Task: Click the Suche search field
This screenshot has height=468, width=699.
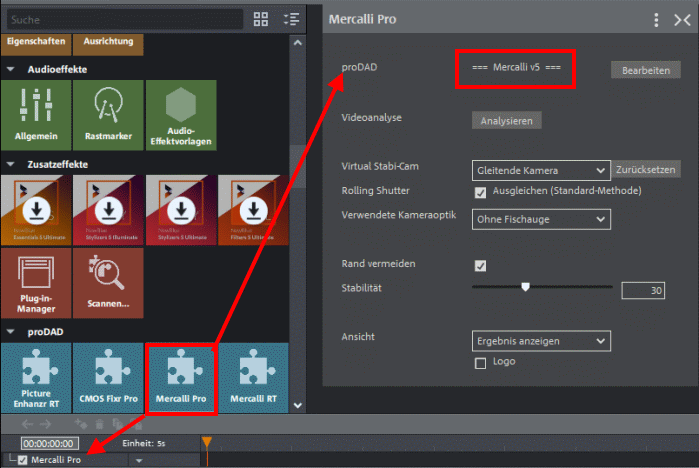Action: pos(125,20)
